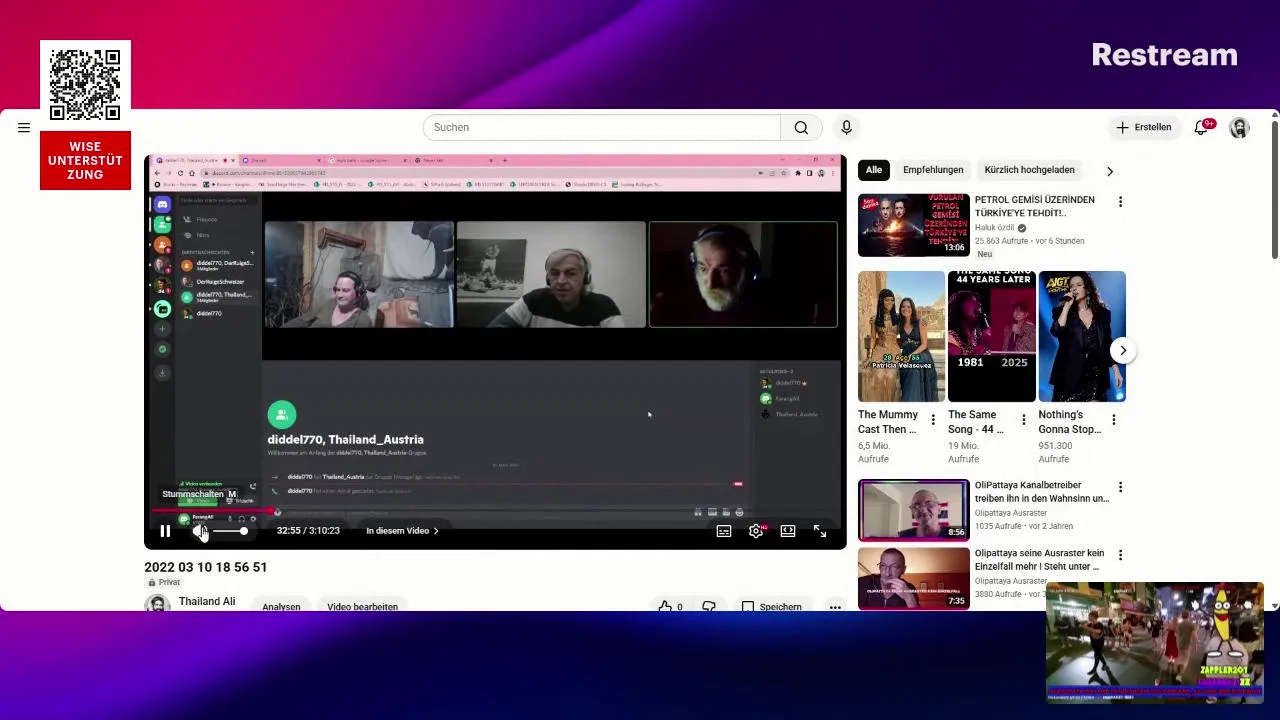The image size is (1280, 720).
Task: Open 'OliPattaya Kanalbetreiber treiben' video thumbnail
Action: 914,510
